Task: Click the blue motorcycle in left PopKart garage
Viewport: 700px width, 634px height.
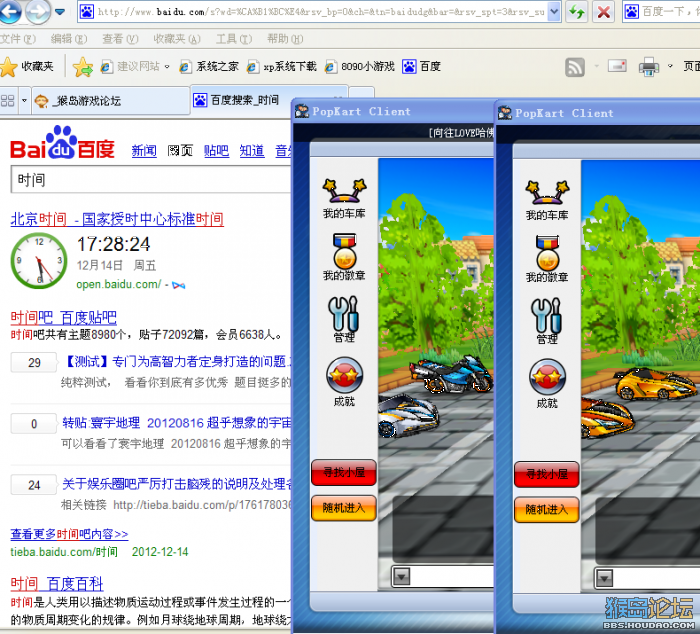Action: tap(450, 374)
